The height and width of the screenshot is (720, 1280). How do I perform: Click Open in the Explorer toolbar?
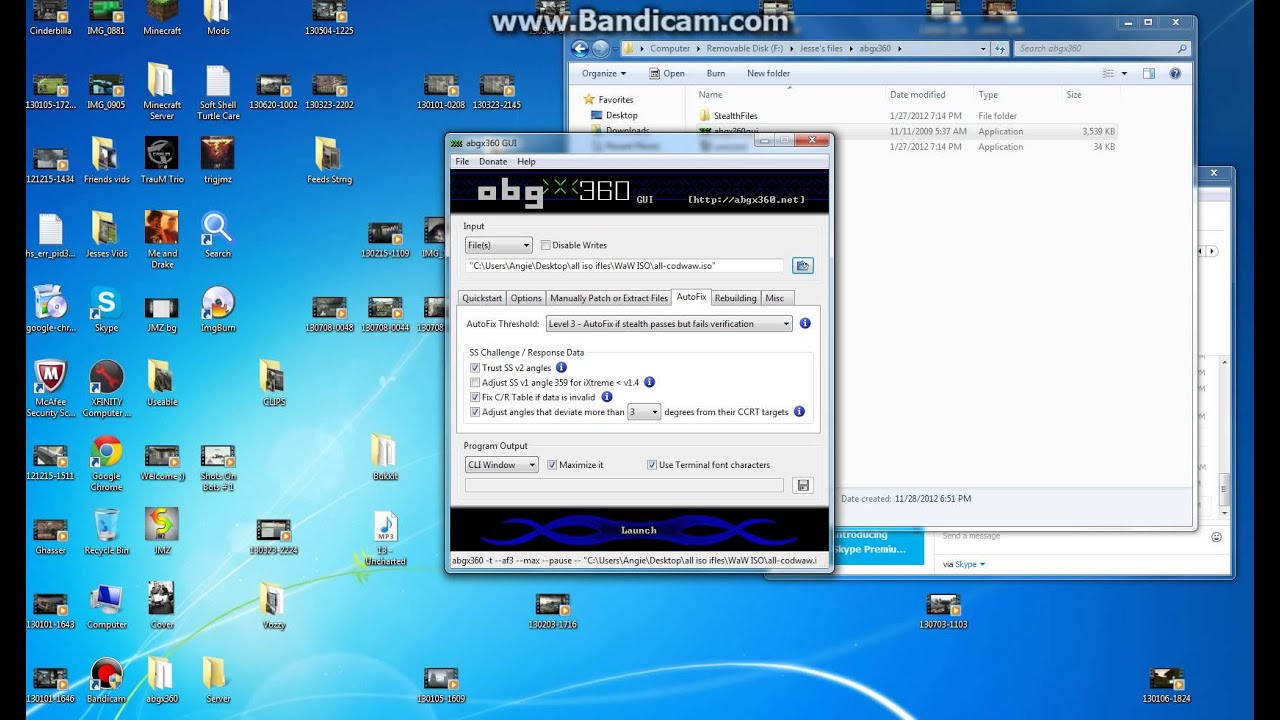click(667, 73)
